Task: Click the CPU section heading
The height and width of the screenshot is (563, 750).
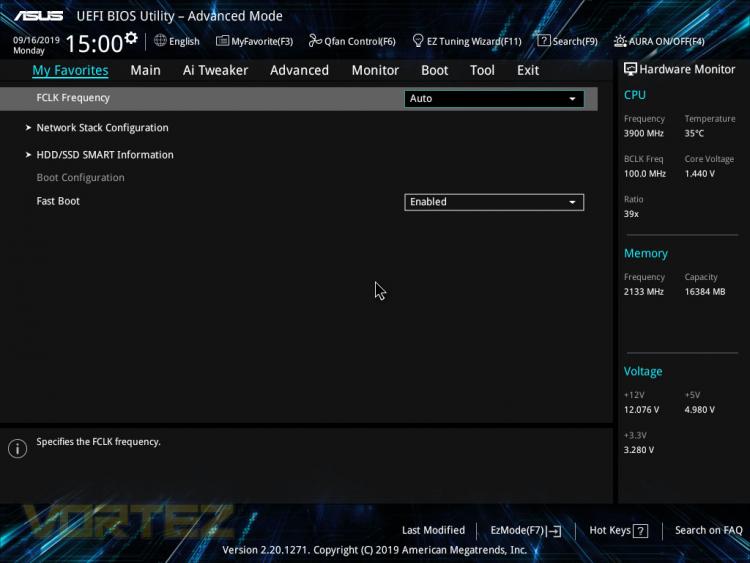Action: 635,95
